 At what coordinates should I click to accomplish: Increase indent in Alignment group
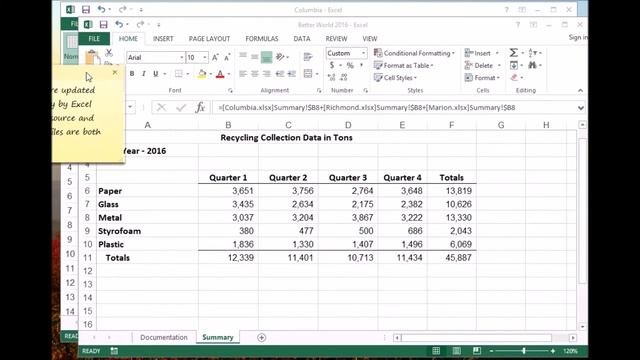291,74
